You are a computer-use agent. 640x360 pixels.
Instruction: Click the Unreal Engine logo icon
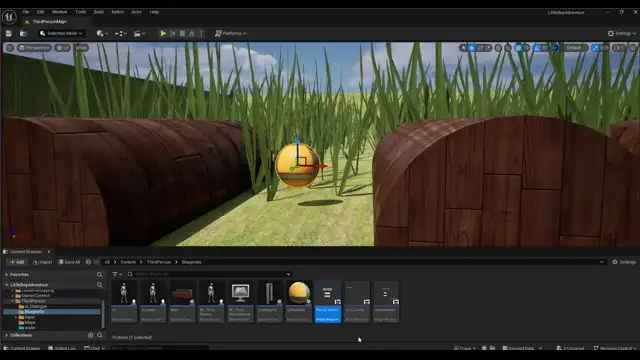pos(9,17)
